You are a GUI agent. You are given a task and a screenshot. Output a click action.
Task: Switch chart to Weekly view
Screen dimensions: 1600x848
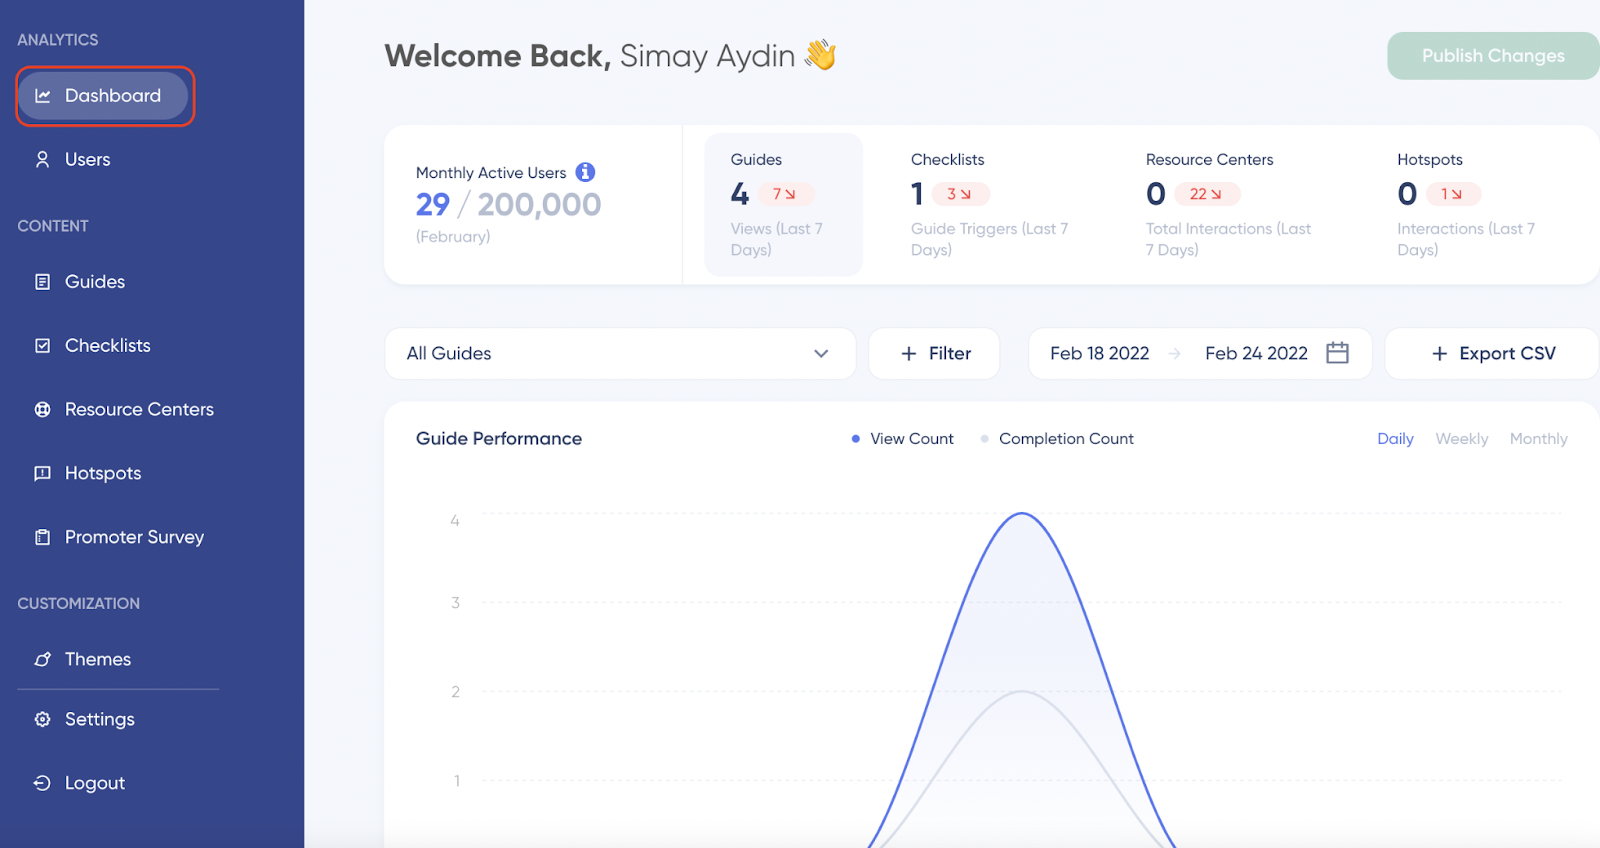1461,439
